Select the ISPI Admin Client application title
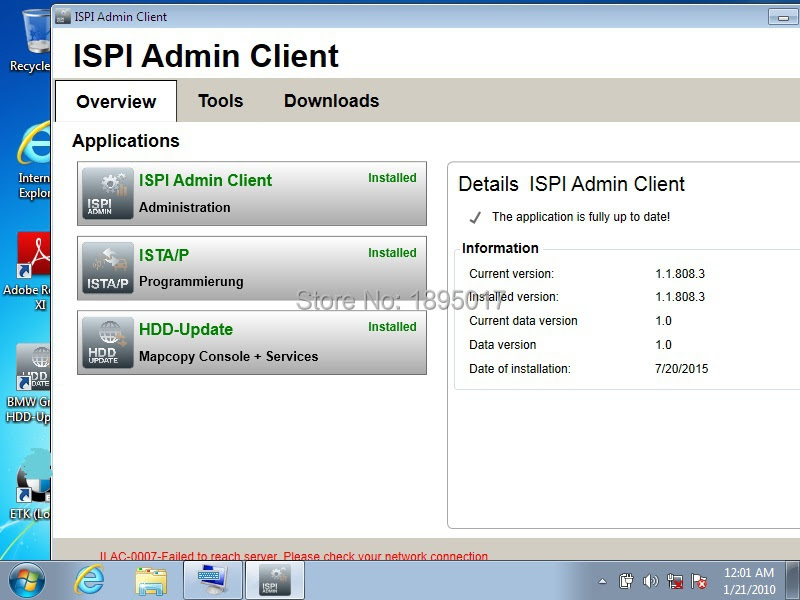Viewport: 800px width, 600px height. (205, 180)
